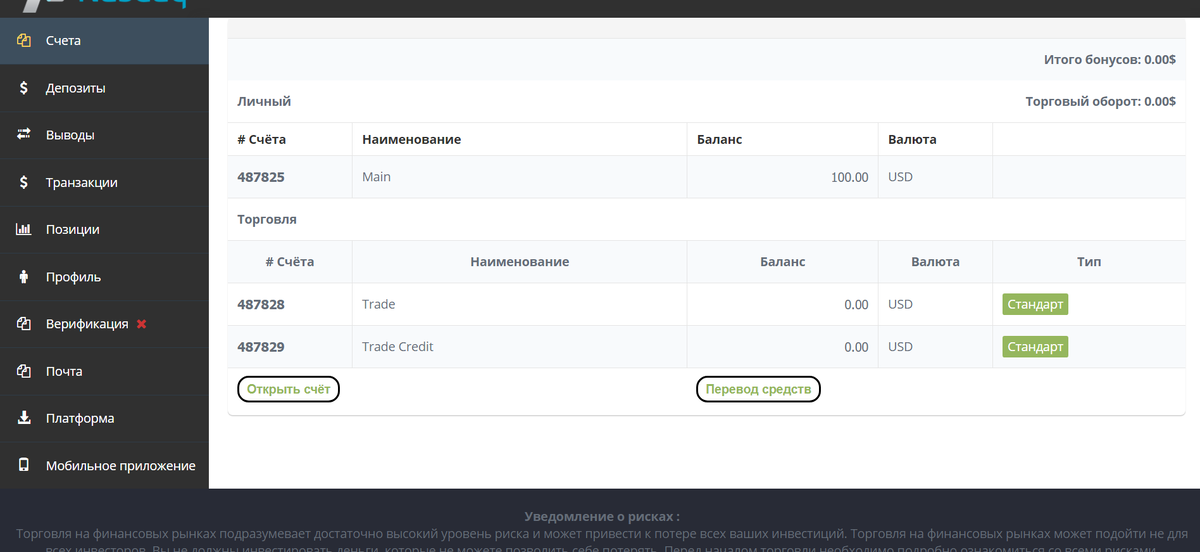
Task: Open the Выводы page
Action: tap(104, 135)
